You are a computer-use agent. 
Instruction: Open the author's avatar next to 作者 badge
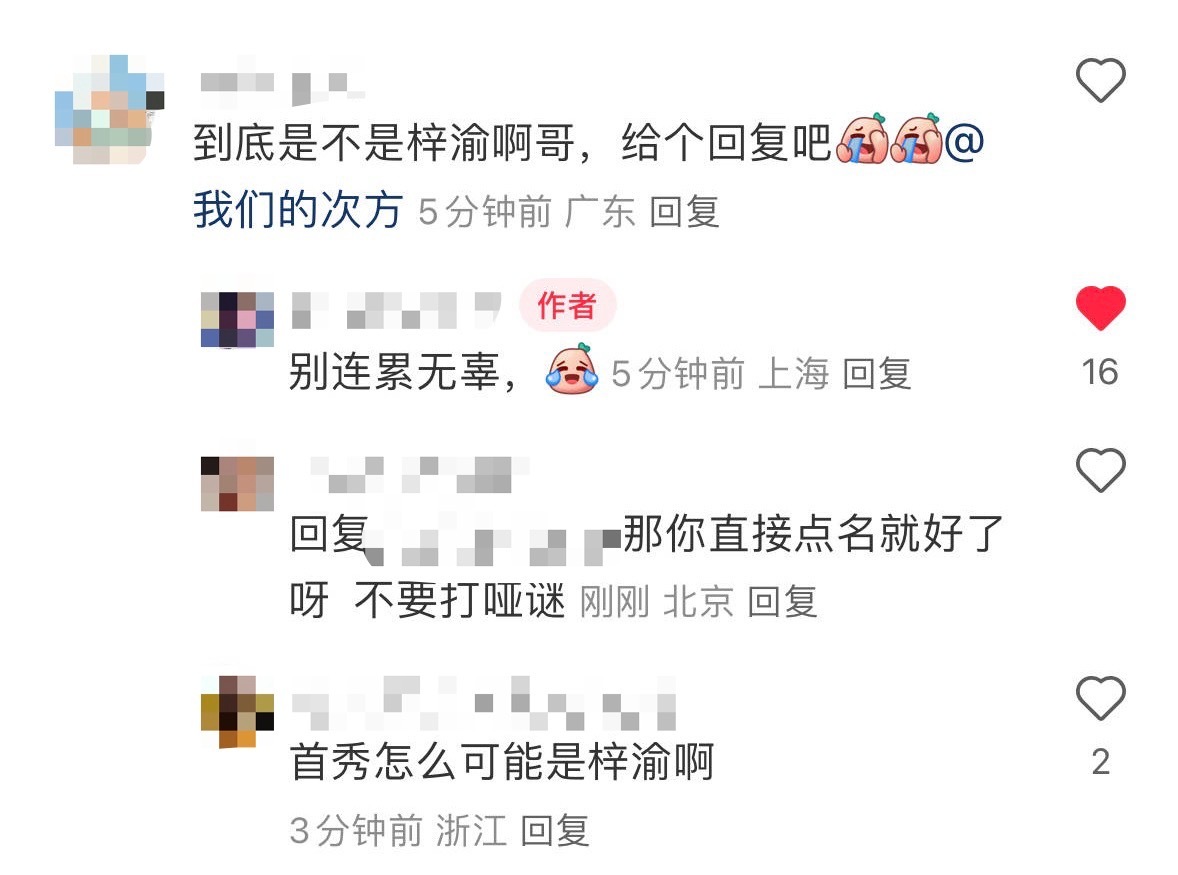pos(237,319)
